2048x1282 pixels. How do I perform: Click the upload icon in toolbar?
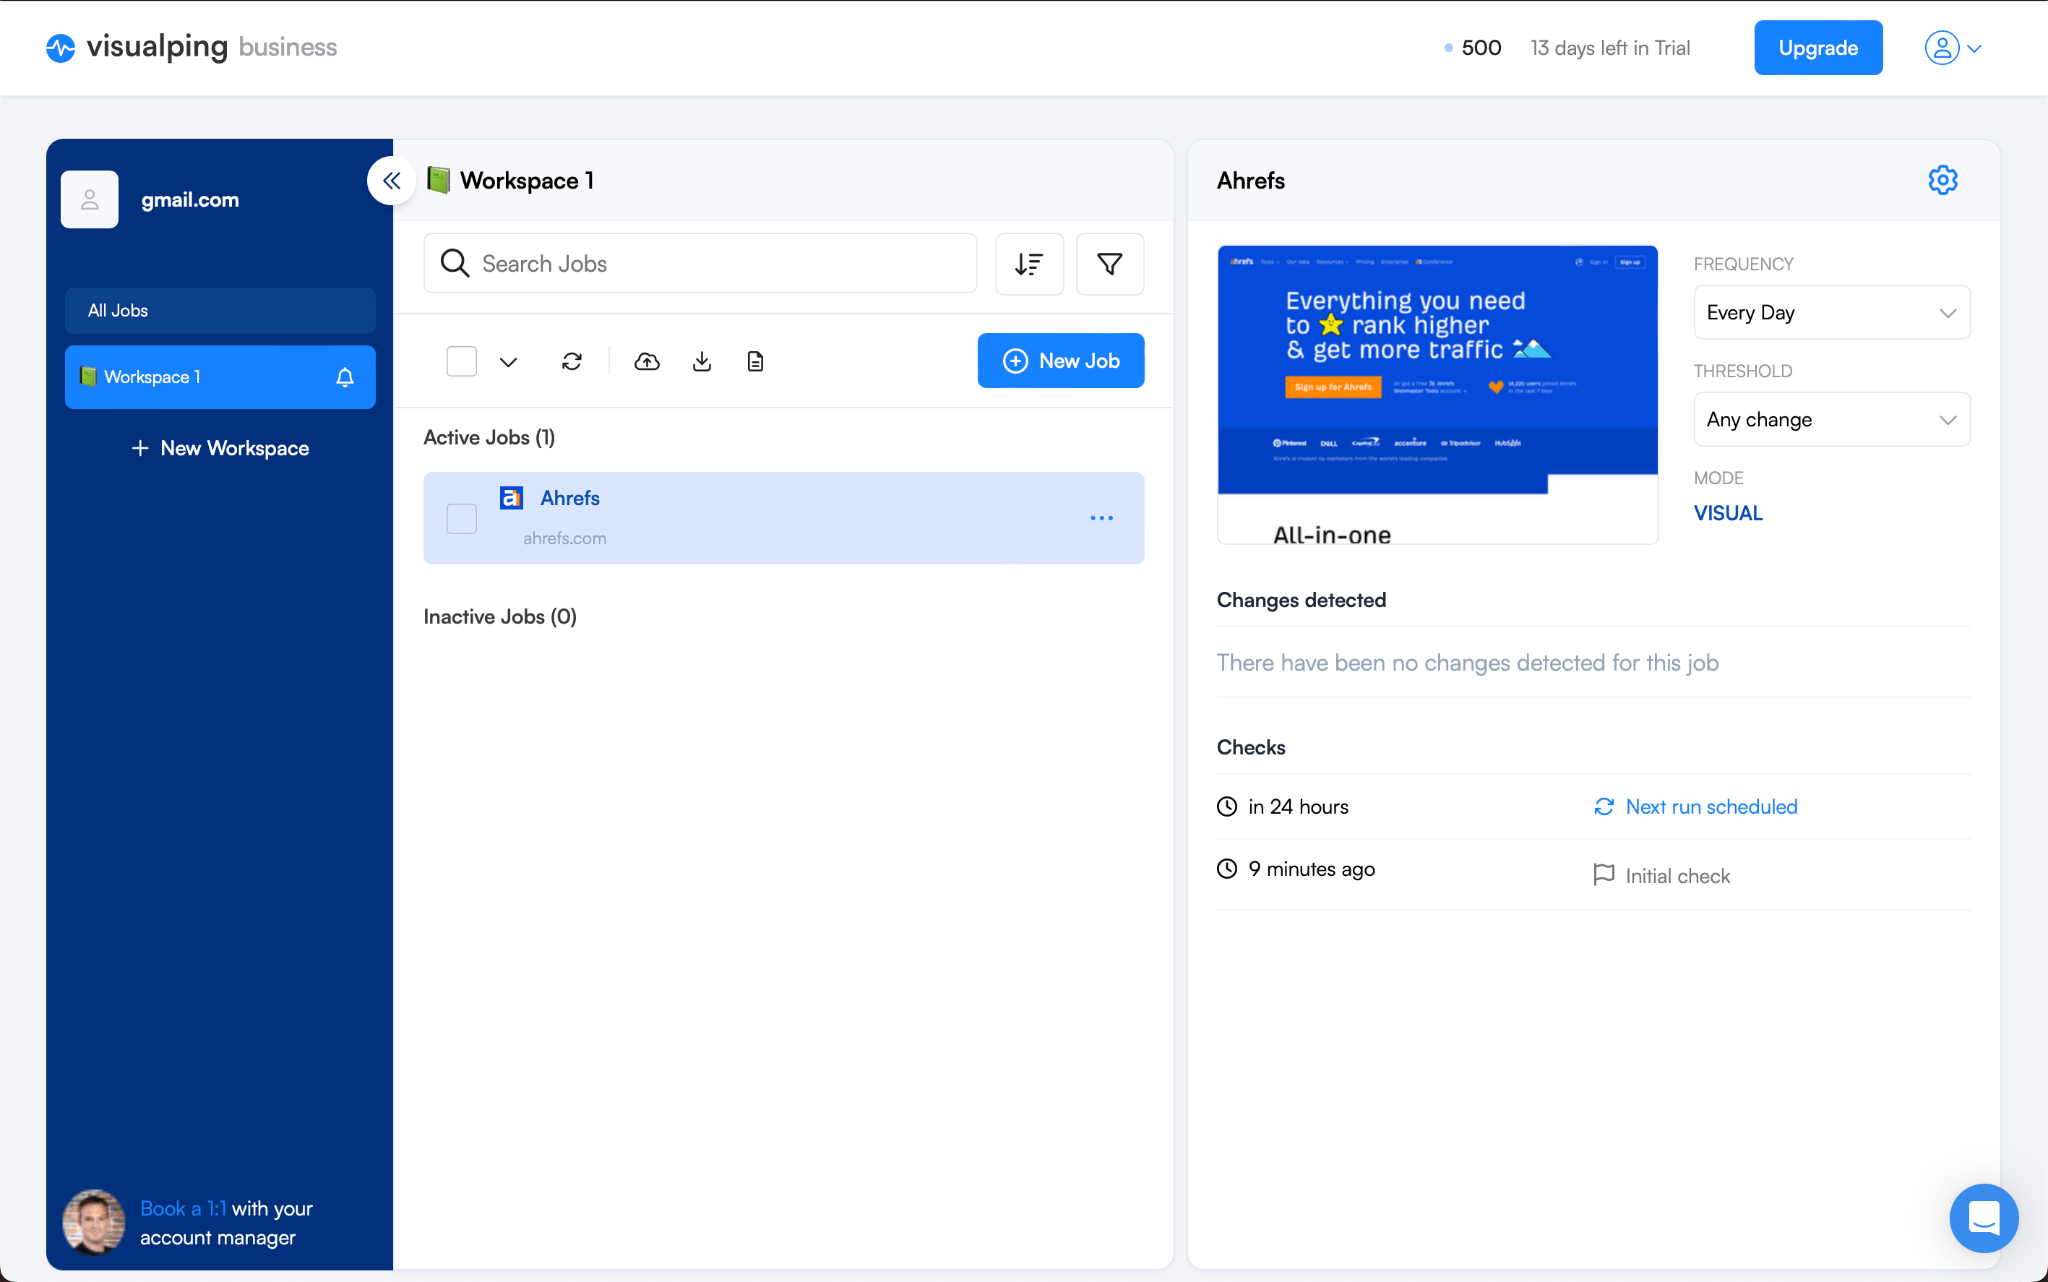[x=645, y=360]
